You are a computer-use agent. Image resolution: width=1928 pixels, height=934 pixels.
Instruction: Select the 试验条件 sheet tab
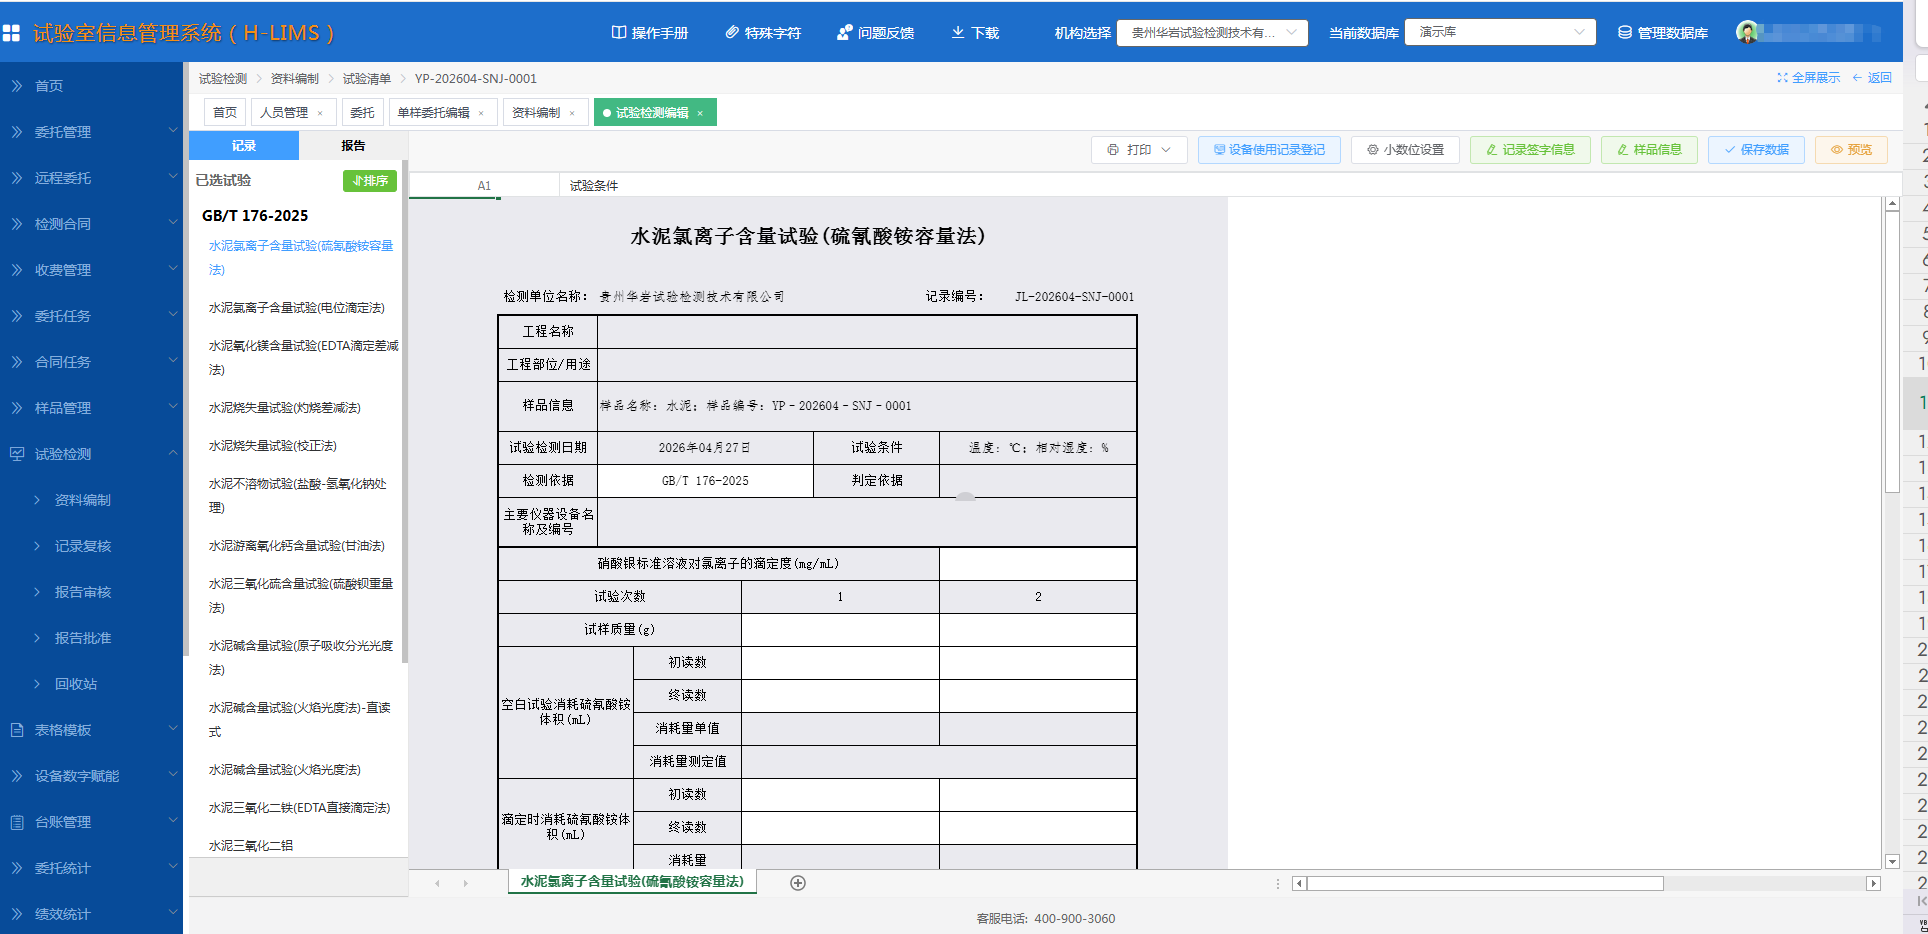[x=593, y=186]
